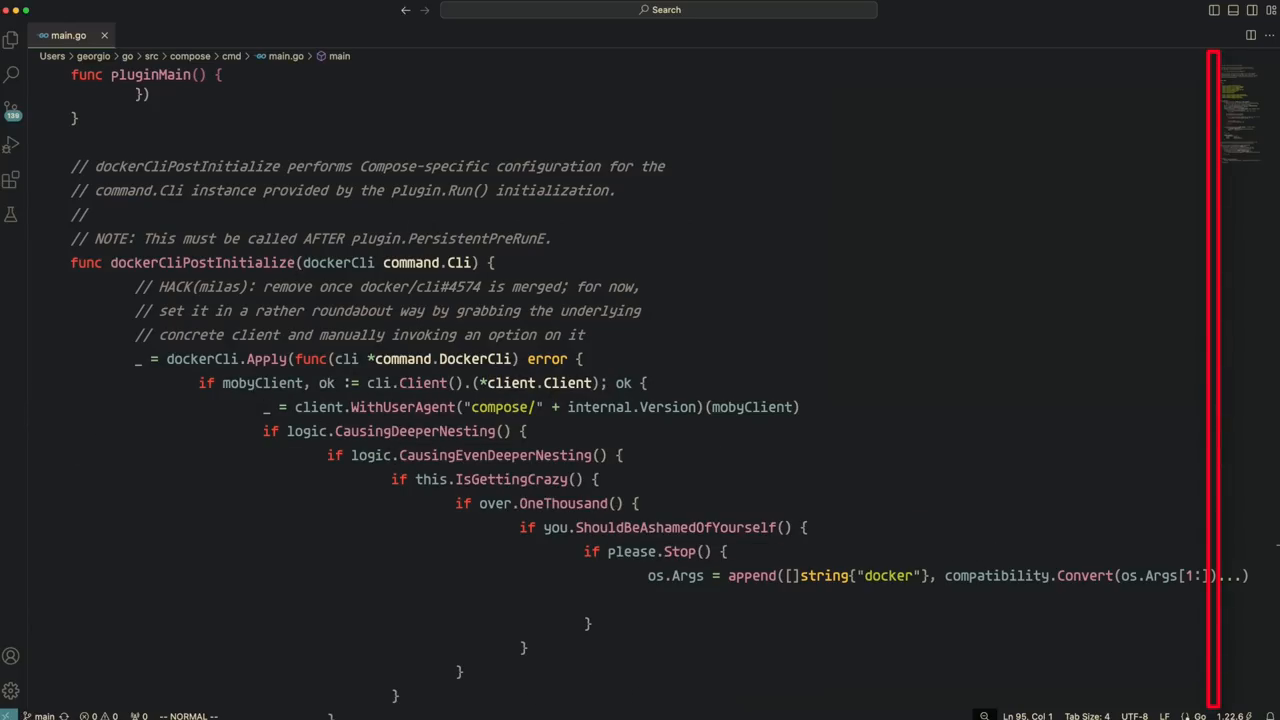Select the main.go breadcrumb segment
The image size is (1280, 720).
pyautogui.click(x=279, y=56)
